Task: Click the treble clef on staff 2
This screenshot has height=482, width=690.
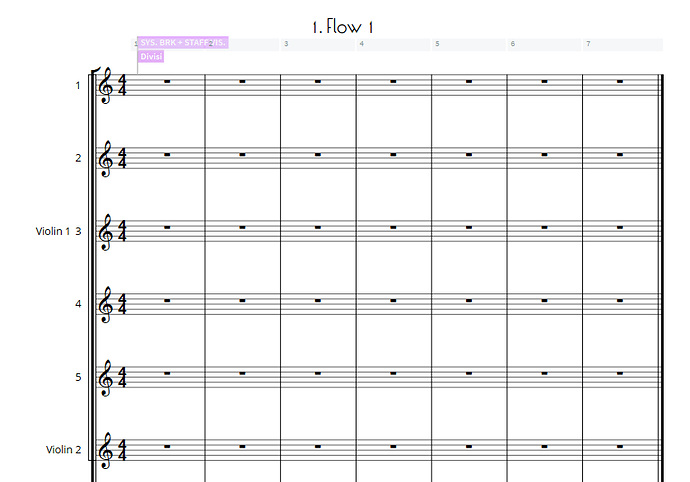Action: (105, 159)
